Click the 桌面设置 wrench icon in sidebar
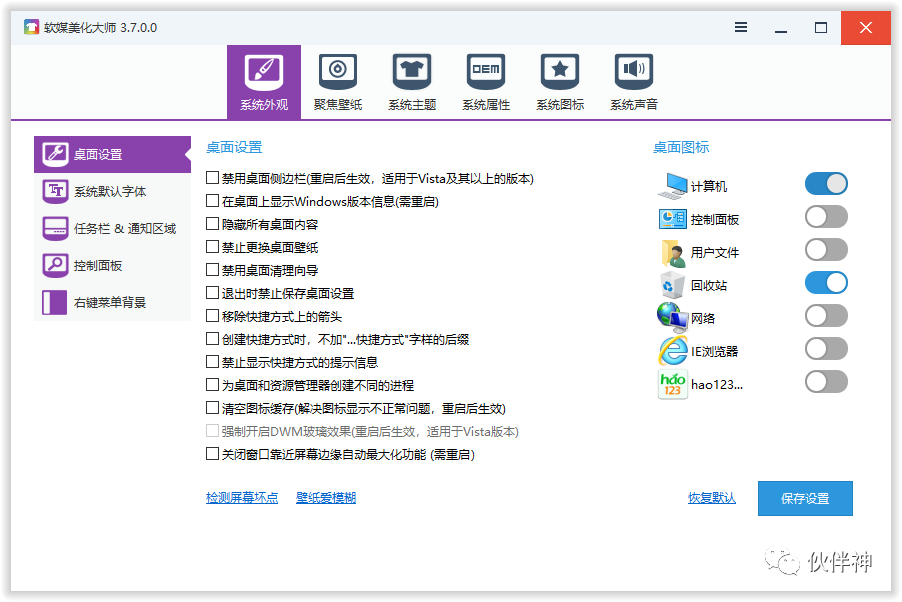 pos(55,154)
